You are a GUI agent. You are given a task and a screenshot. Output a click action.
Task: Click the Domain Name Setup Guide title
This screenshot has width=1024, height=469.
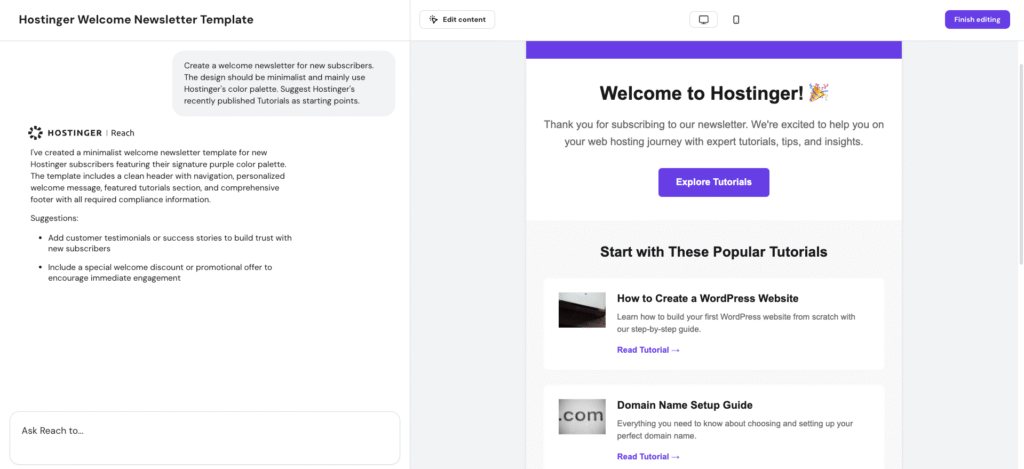tap(684, 405)
